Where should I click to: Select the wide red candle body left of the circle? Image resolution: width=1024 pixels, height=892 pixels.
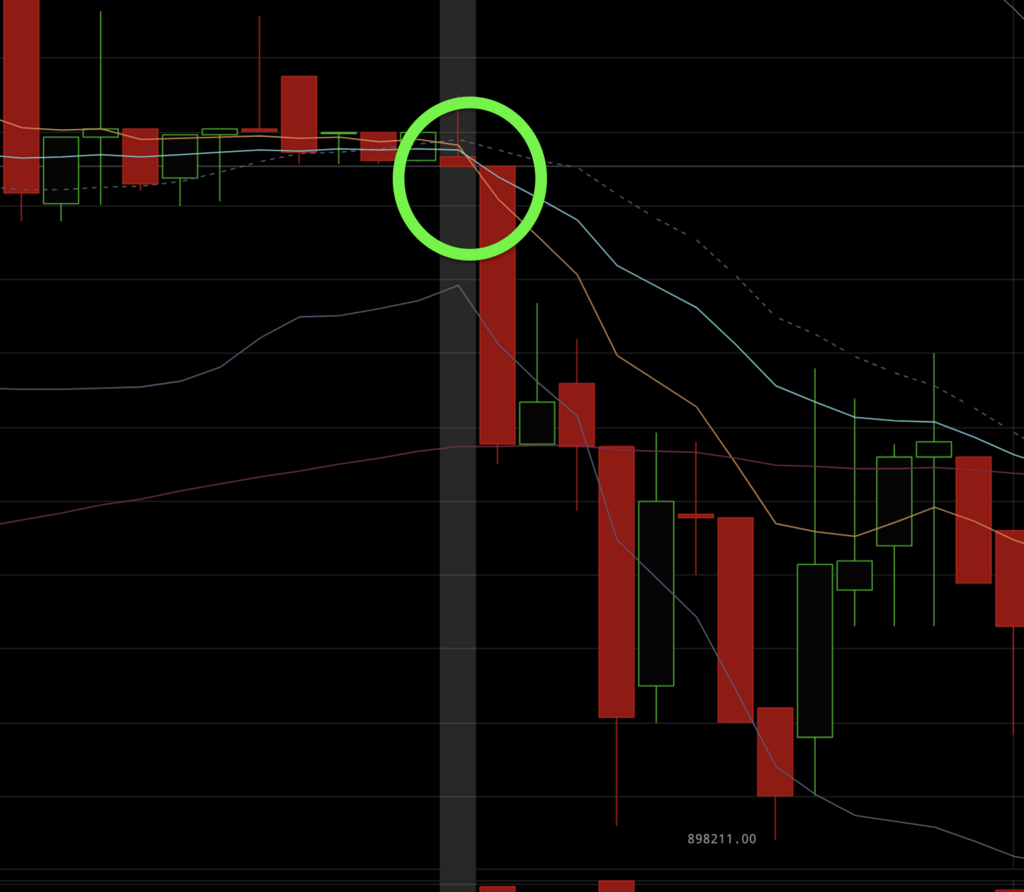(378, 146)
